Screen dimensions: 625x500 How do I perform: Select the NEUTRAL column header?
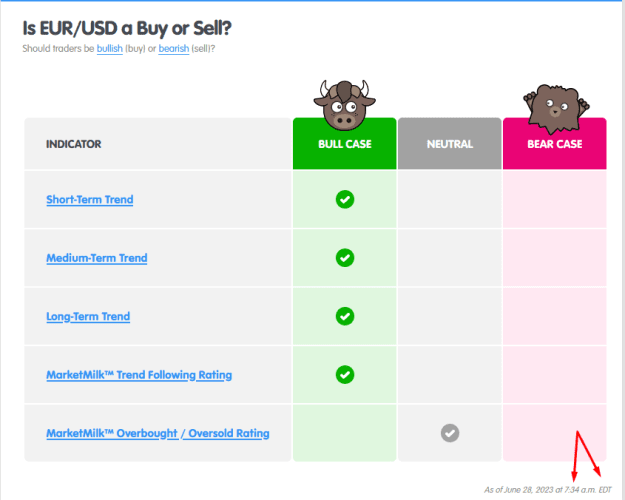[450, 144]
